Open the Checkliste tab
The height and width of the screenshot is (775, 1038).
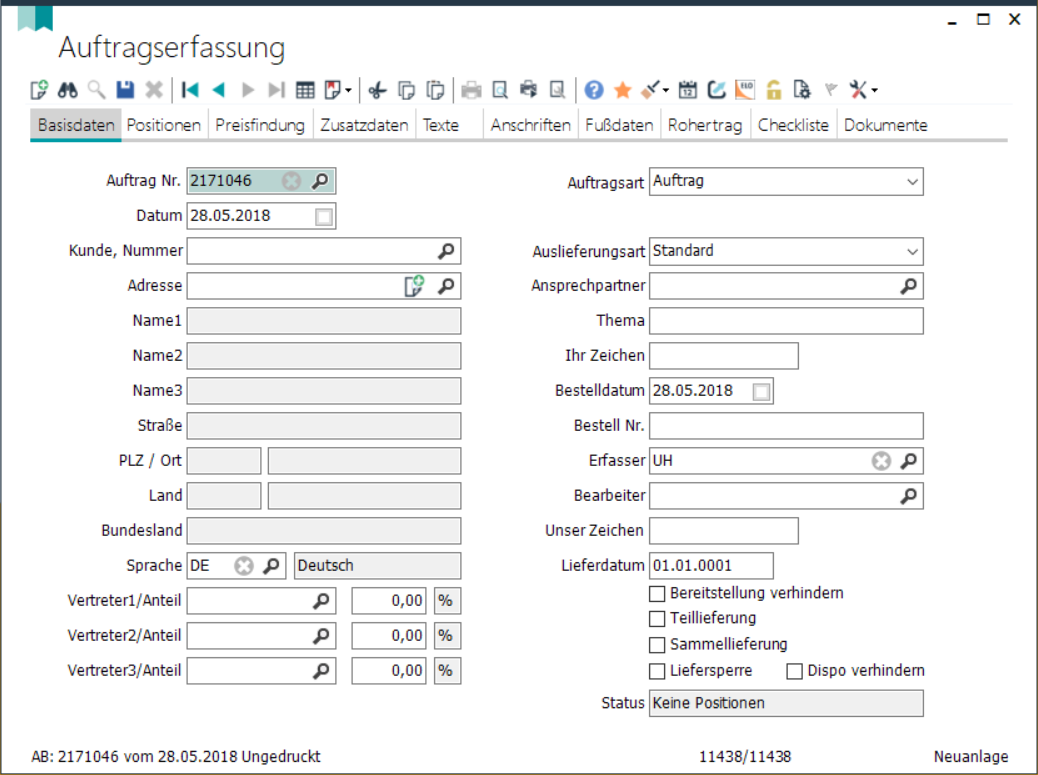point(793,125)
